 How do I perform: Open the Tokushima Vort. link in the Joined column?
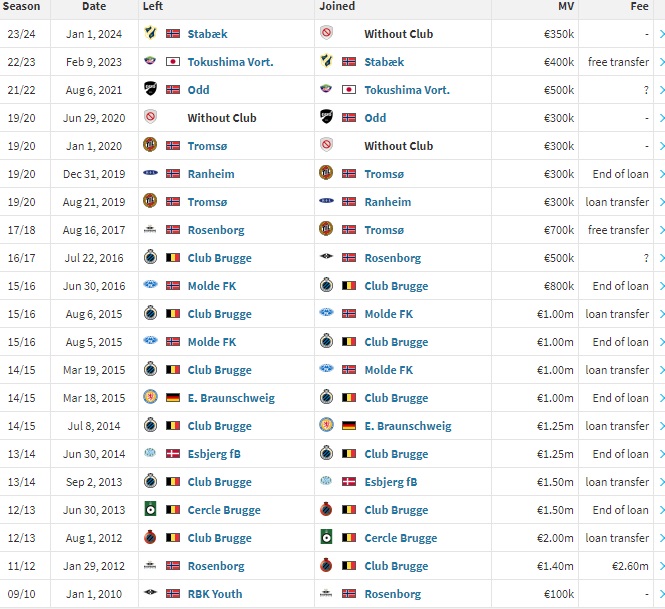(x=407, y=90)
